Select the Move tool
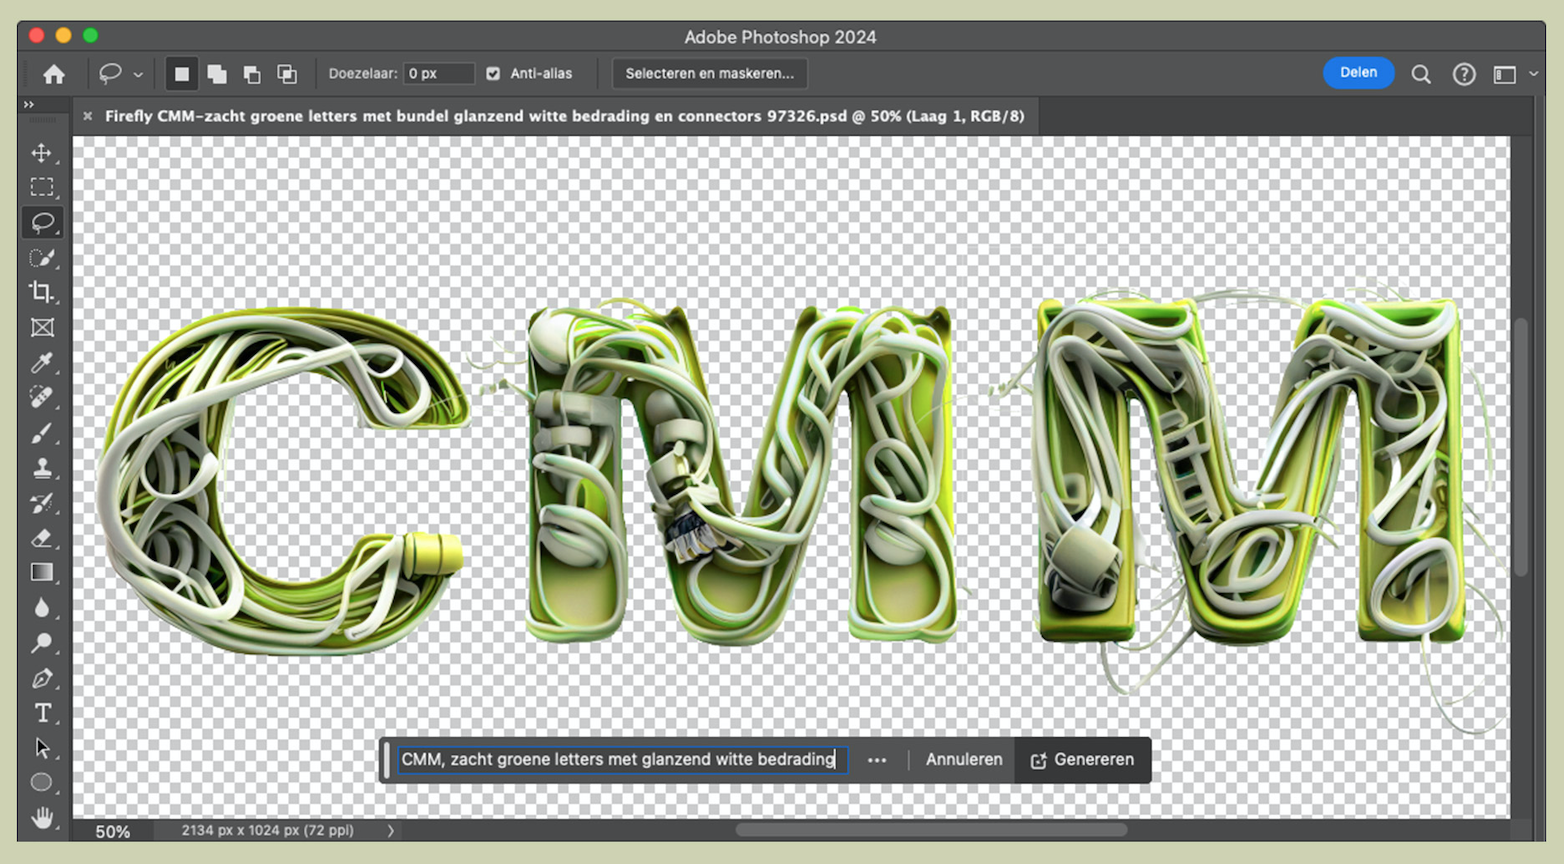1564x864 pixels. coord(41,153)
